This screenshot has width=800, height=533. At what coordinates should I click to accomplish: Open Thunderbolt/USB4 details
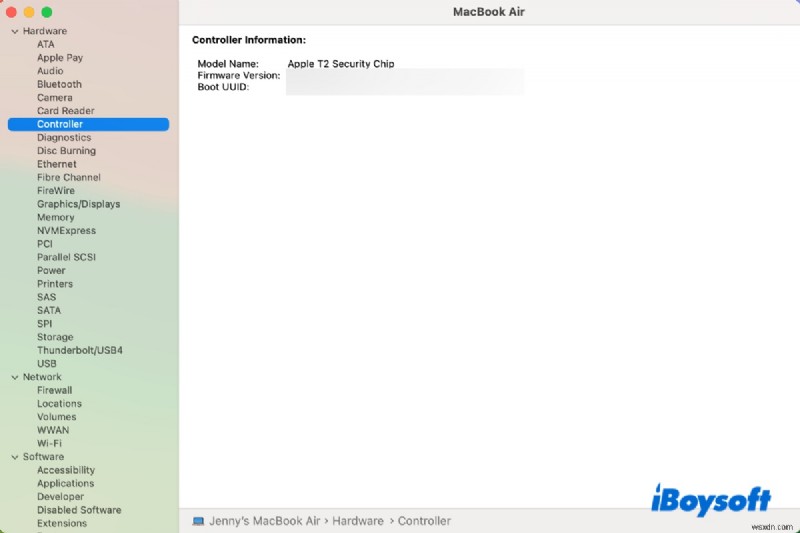[x=80, y=350]
